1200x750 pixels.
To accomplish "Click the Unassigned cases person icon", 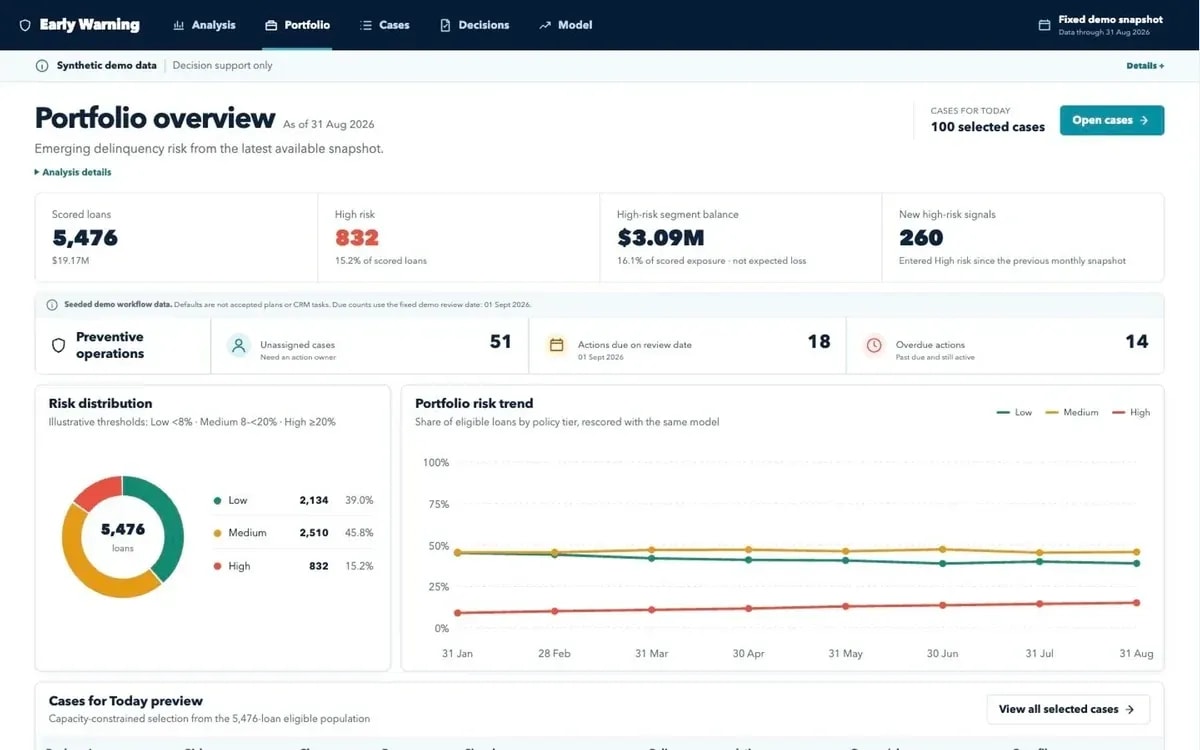I will coord(238,346).
